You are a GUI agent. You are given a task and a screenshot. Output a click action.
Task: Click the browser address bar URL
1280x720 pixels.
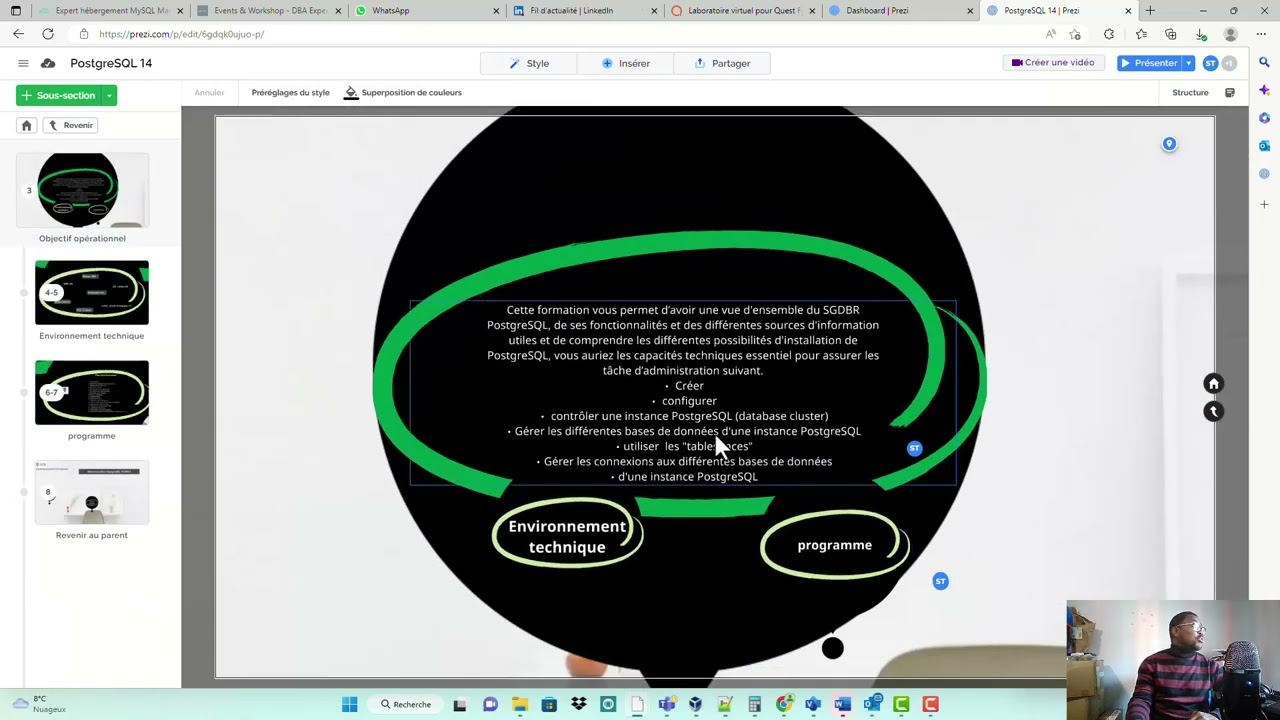pyautogui.click(x=181, y=34)
